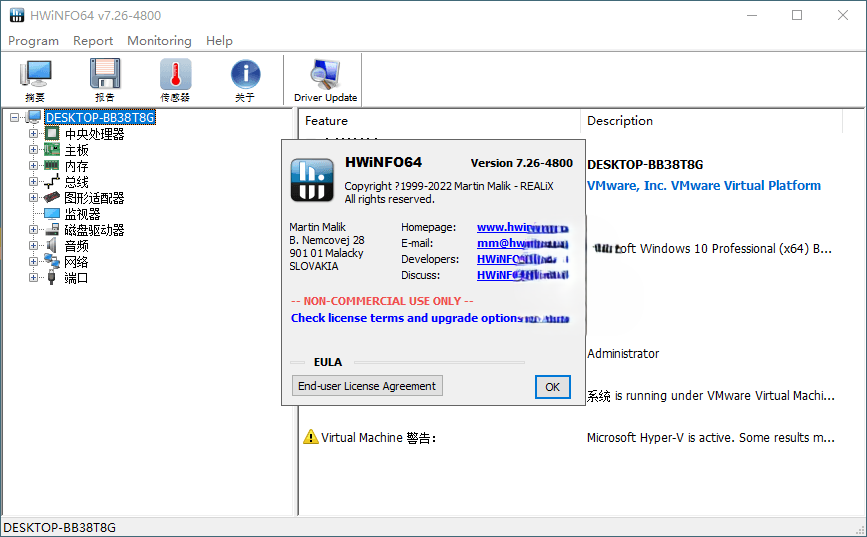Expand the 内存 tree node
867x537 pixels.
(33, 165)
